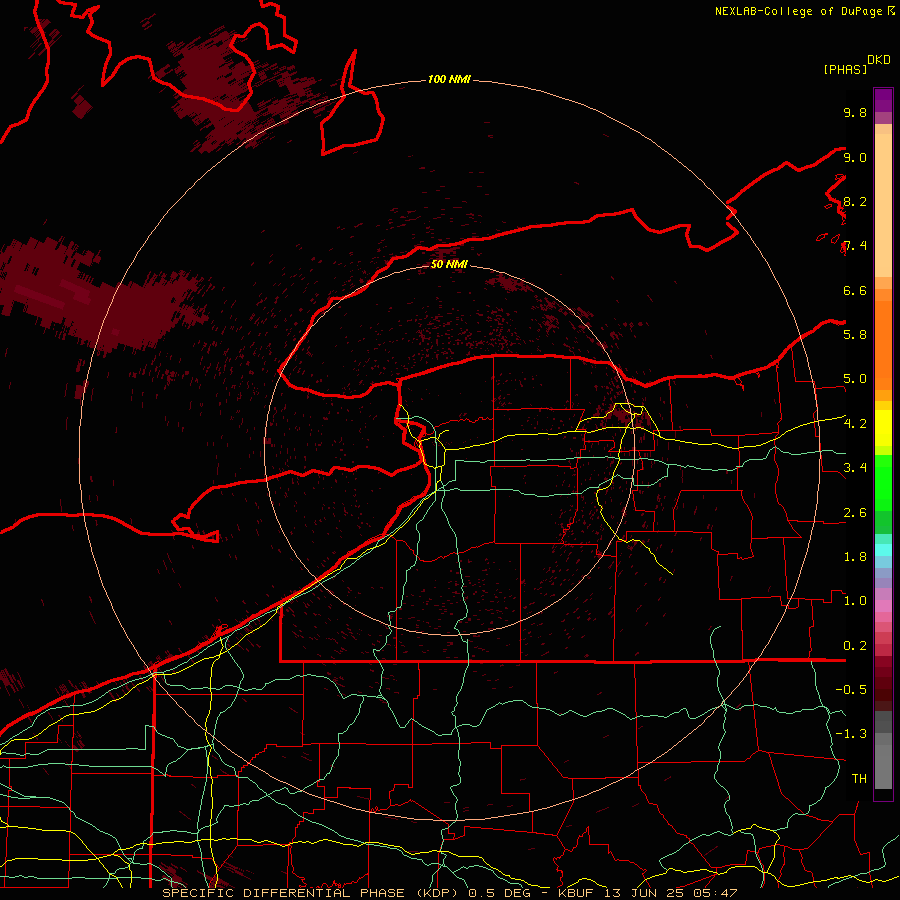
Task: Click the 1.0 legend value
Action: tap(855, 601)
